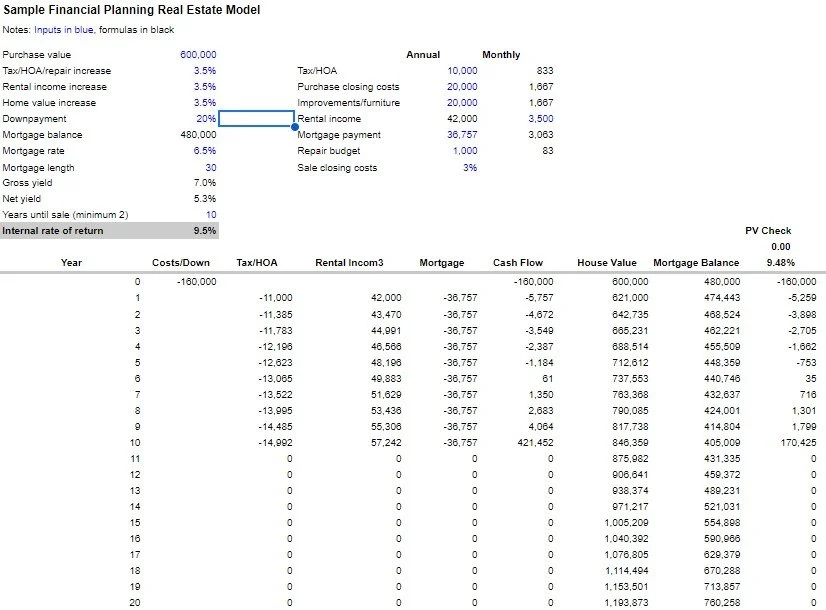Click year 4 house value 688,514
Viewport: 826px width, 610px height.
tap(630, 347)
